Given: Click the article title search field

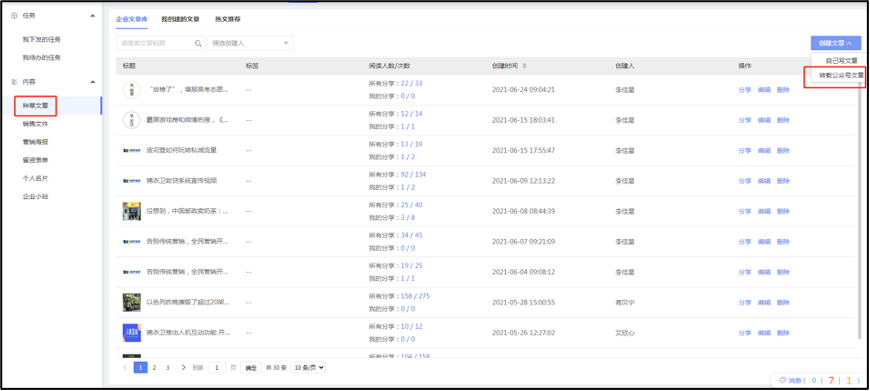Looking at the screenshot, I should coord(160,43).
